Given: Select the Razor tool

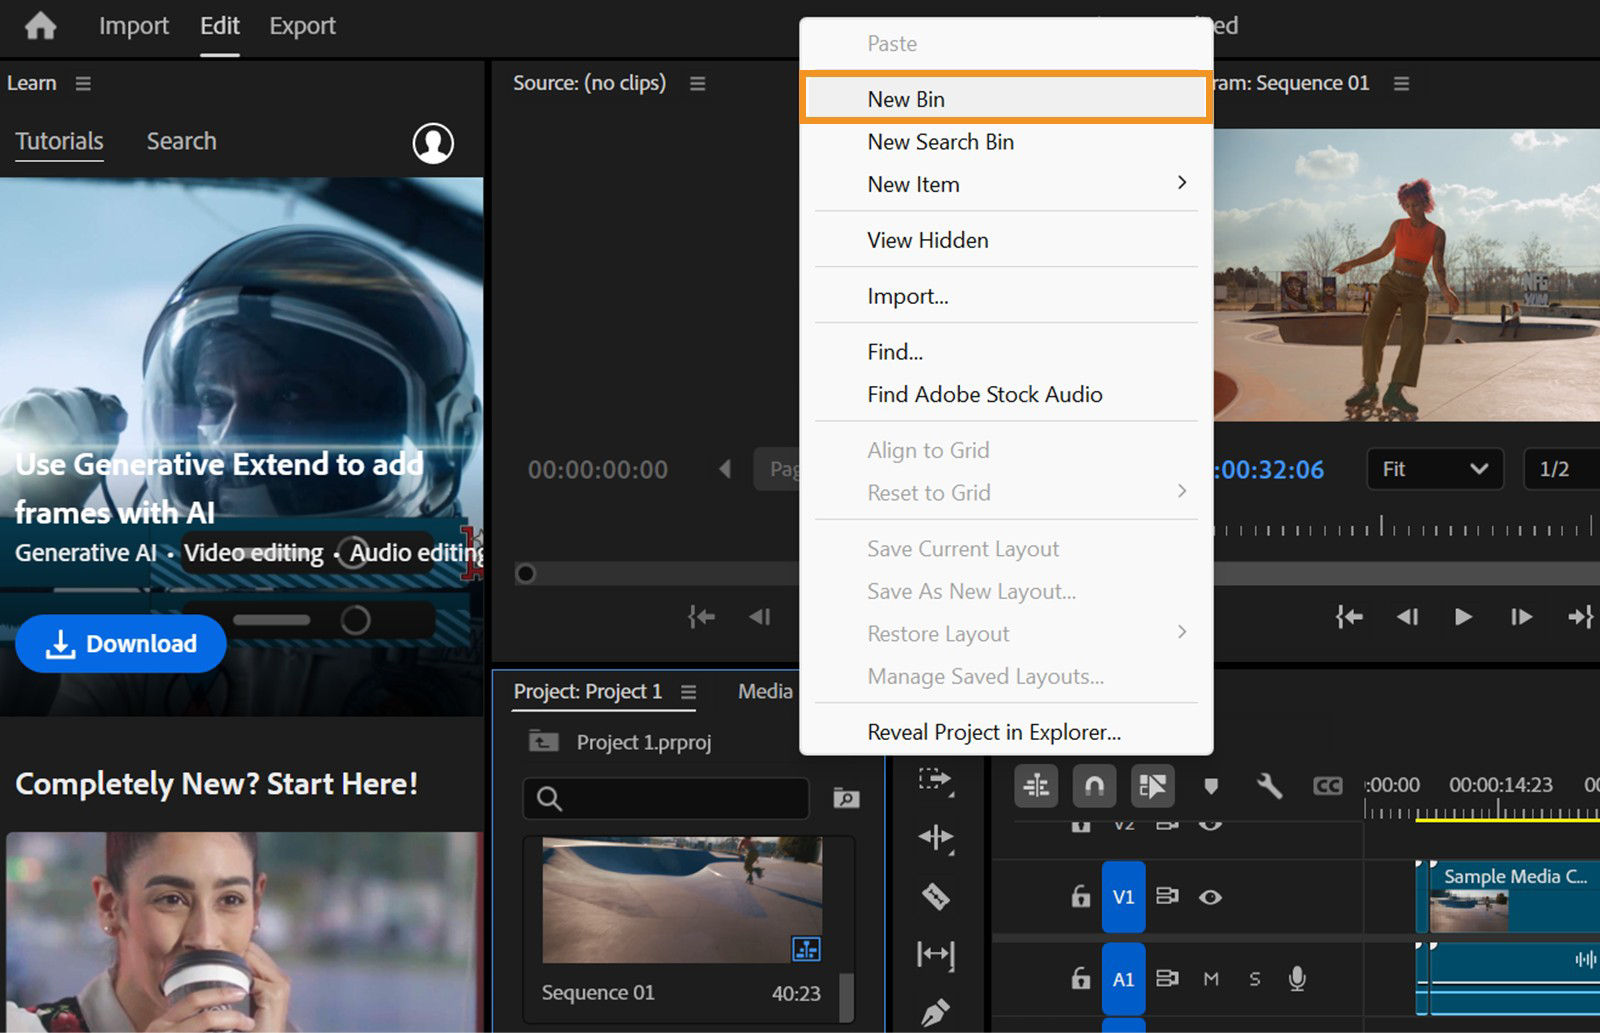Looking at the screenshot, I should [935, 896].
